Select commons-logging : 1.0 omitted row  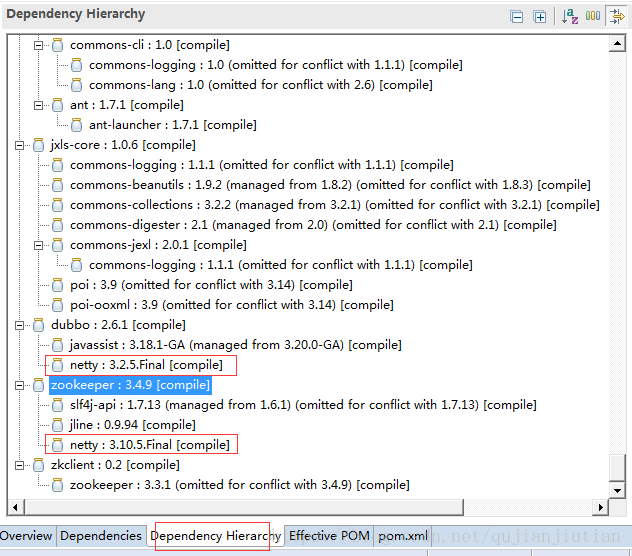pyautogui.click(x=276, y=65)
